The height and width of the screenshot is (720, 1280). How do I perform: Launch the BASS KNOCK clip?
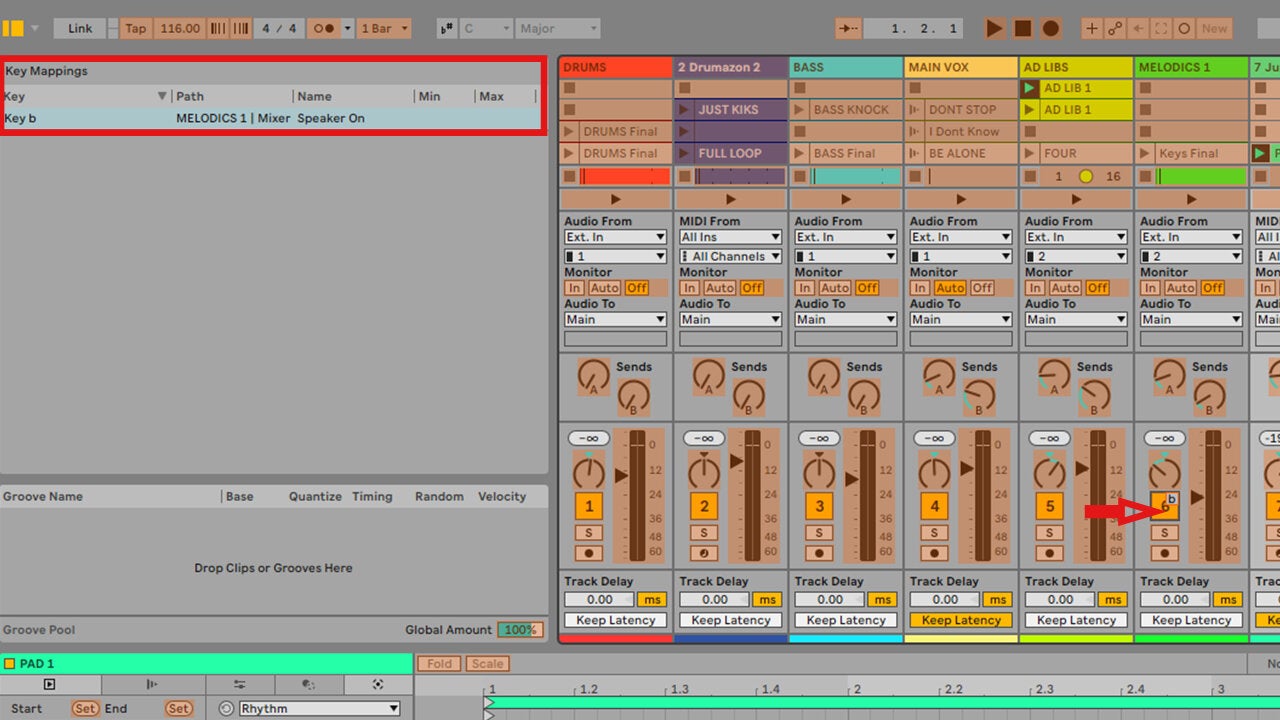pos(800,109)
